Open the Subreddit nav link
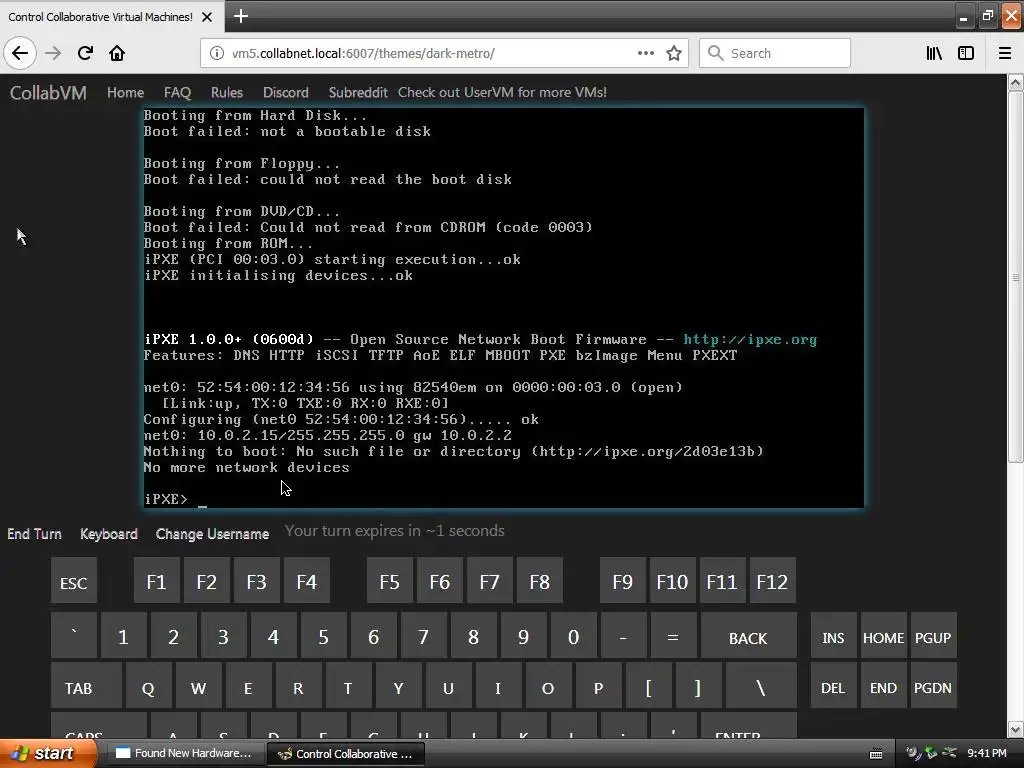Image resolution: width=1024 pixels, height=768 pixels. pos(358,93)
